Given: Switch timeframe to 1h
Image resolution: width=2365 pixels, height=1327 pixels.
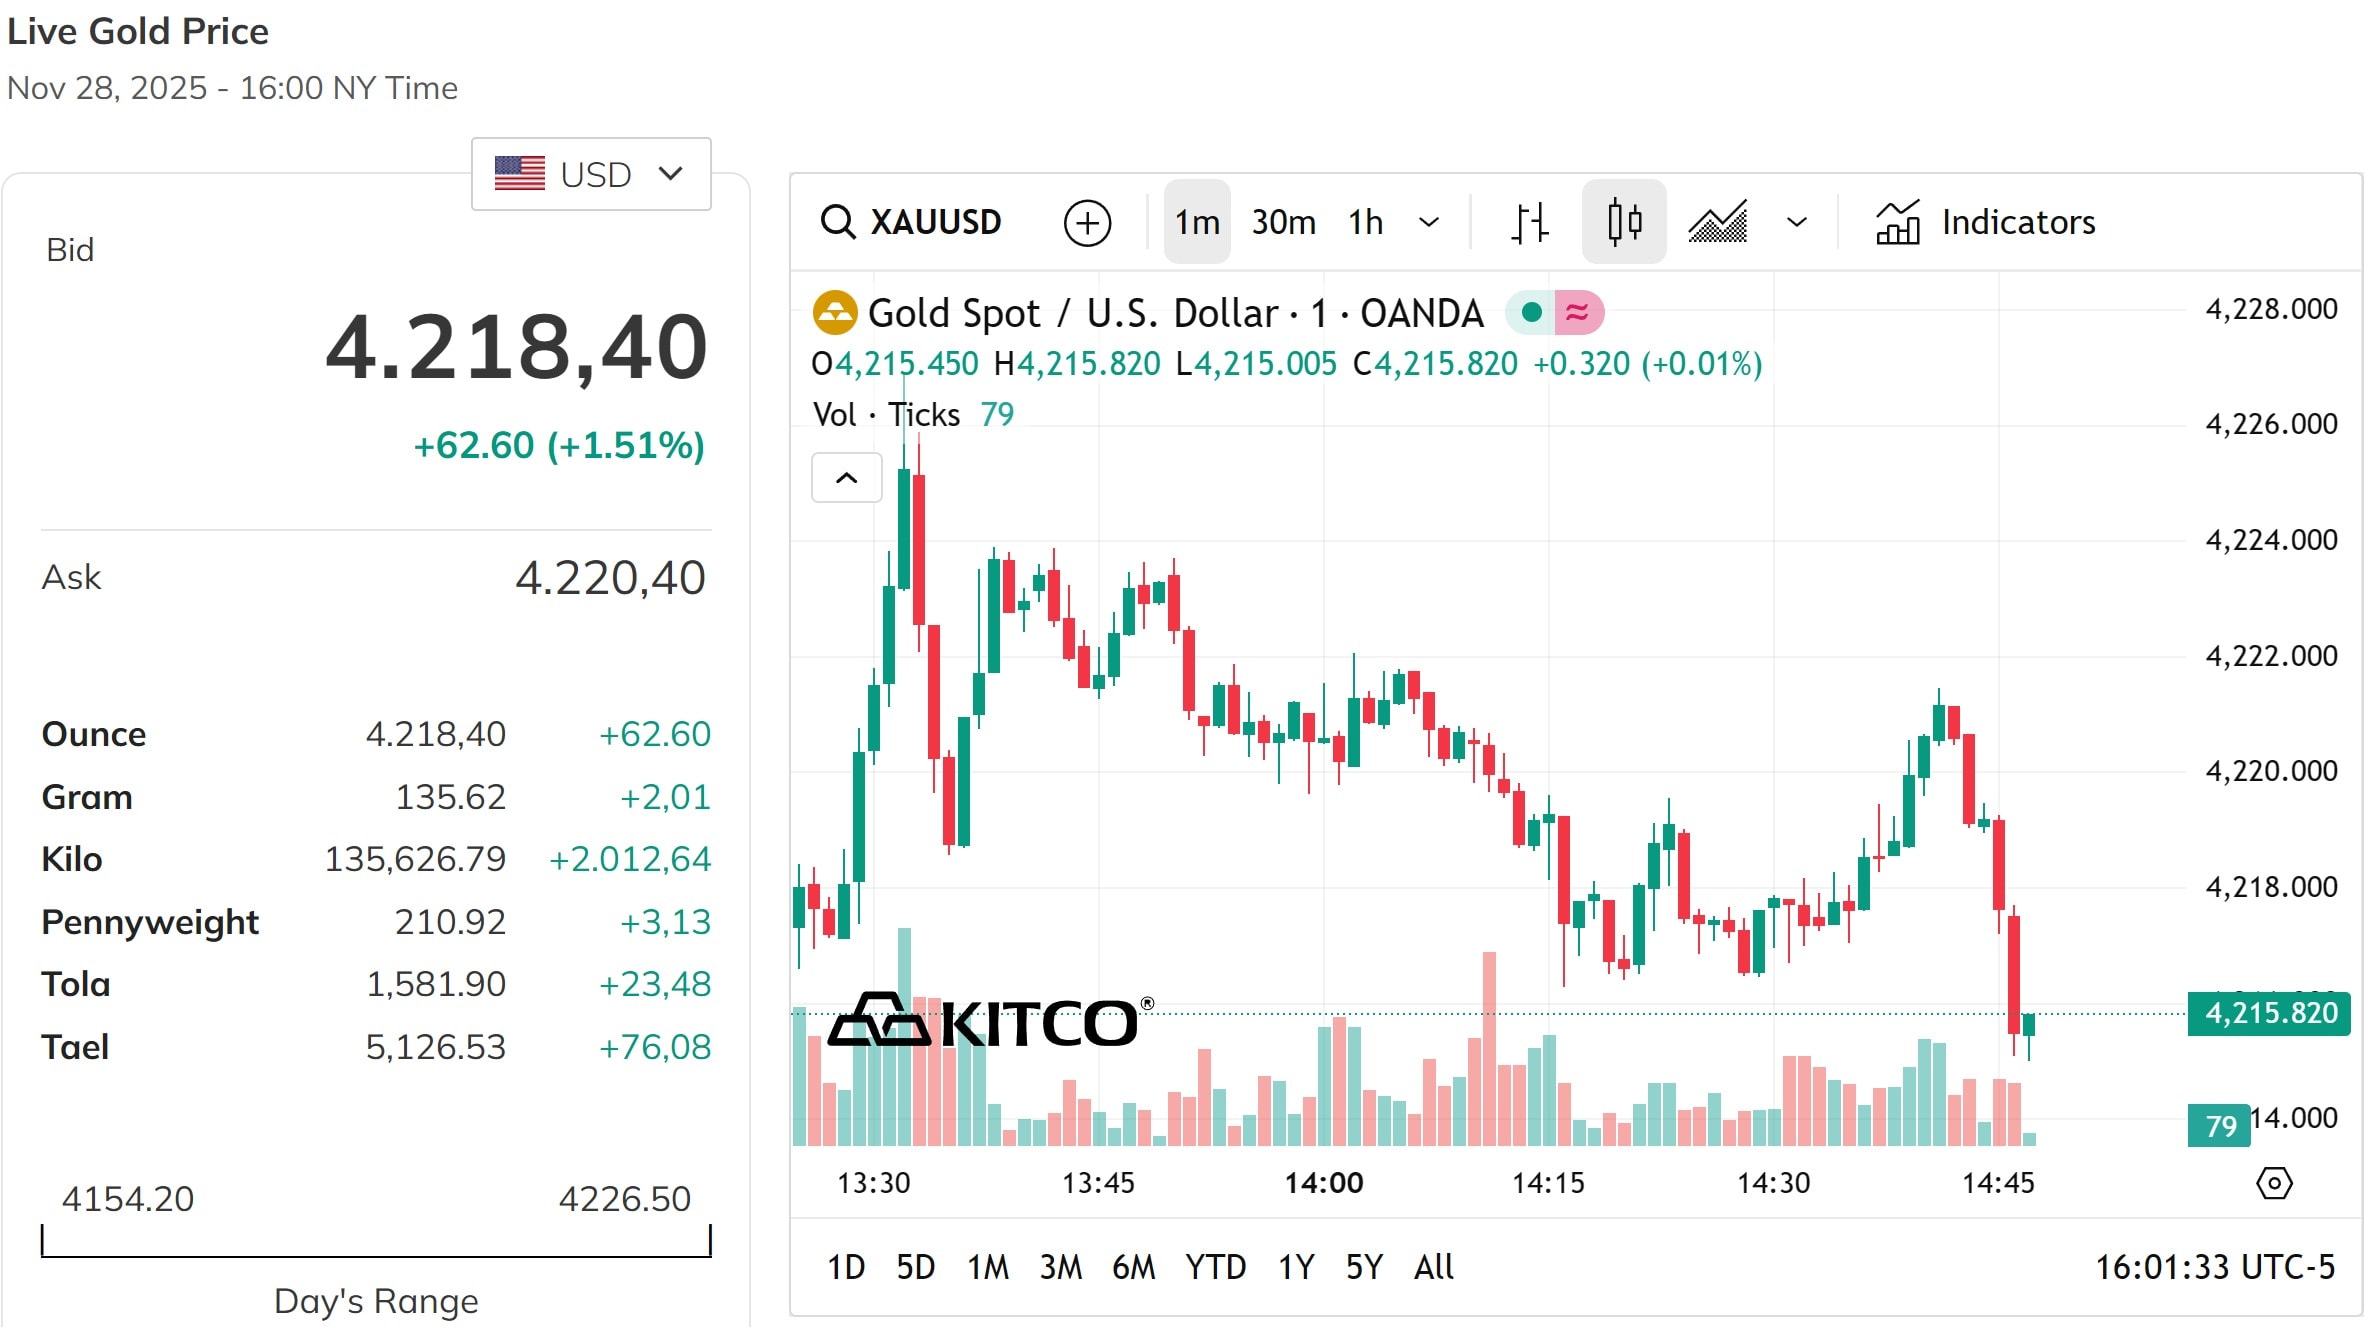Looking at the screenshot, I should [1366, 222].
